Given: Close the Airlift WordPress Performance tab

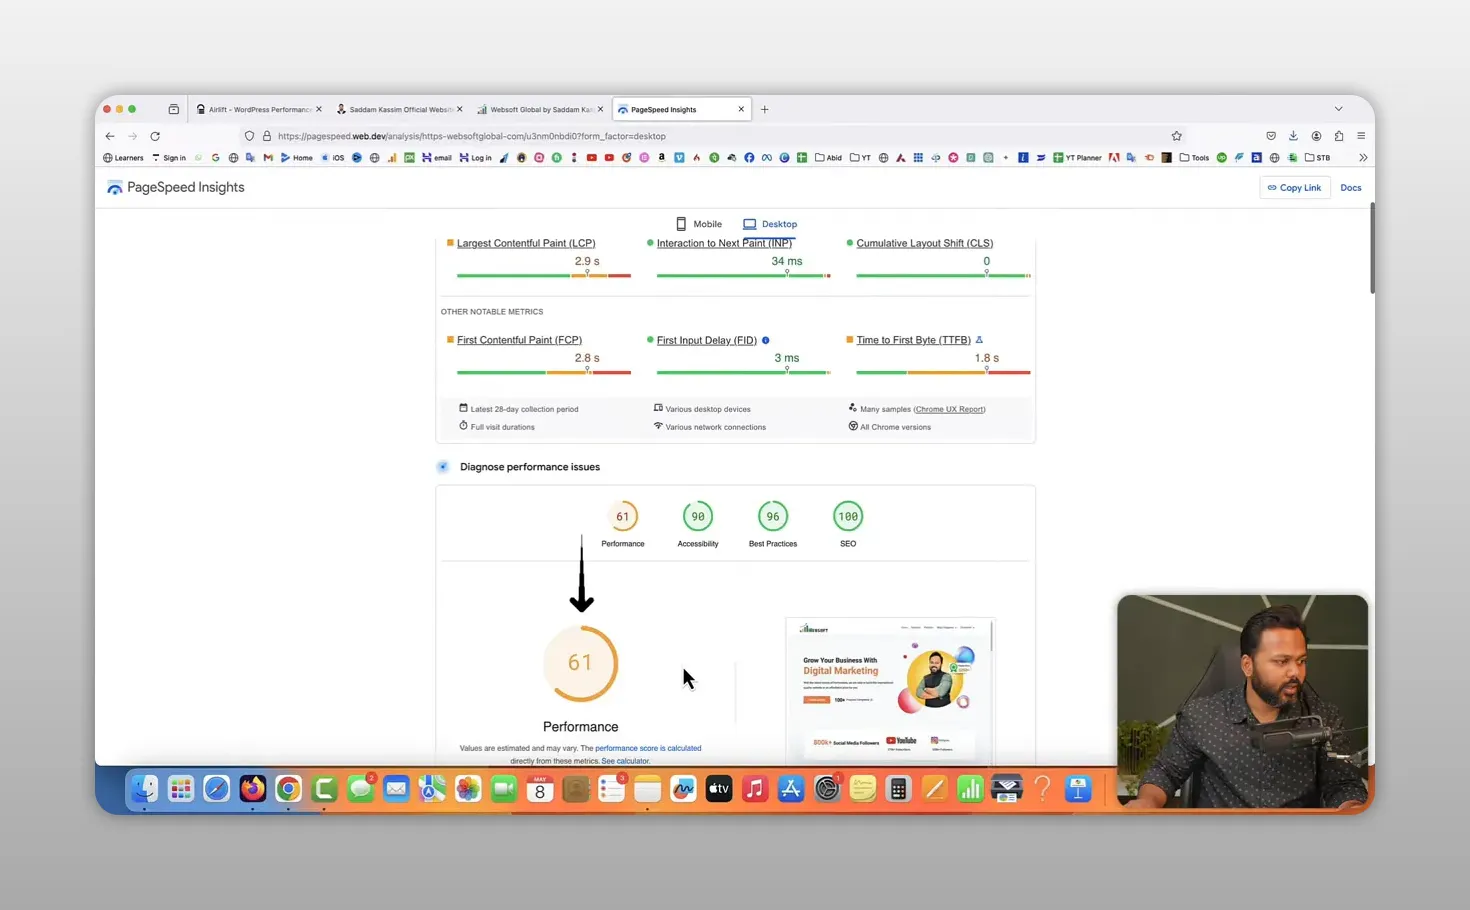Looking at the screenshot, I should (x=319, y=109).
